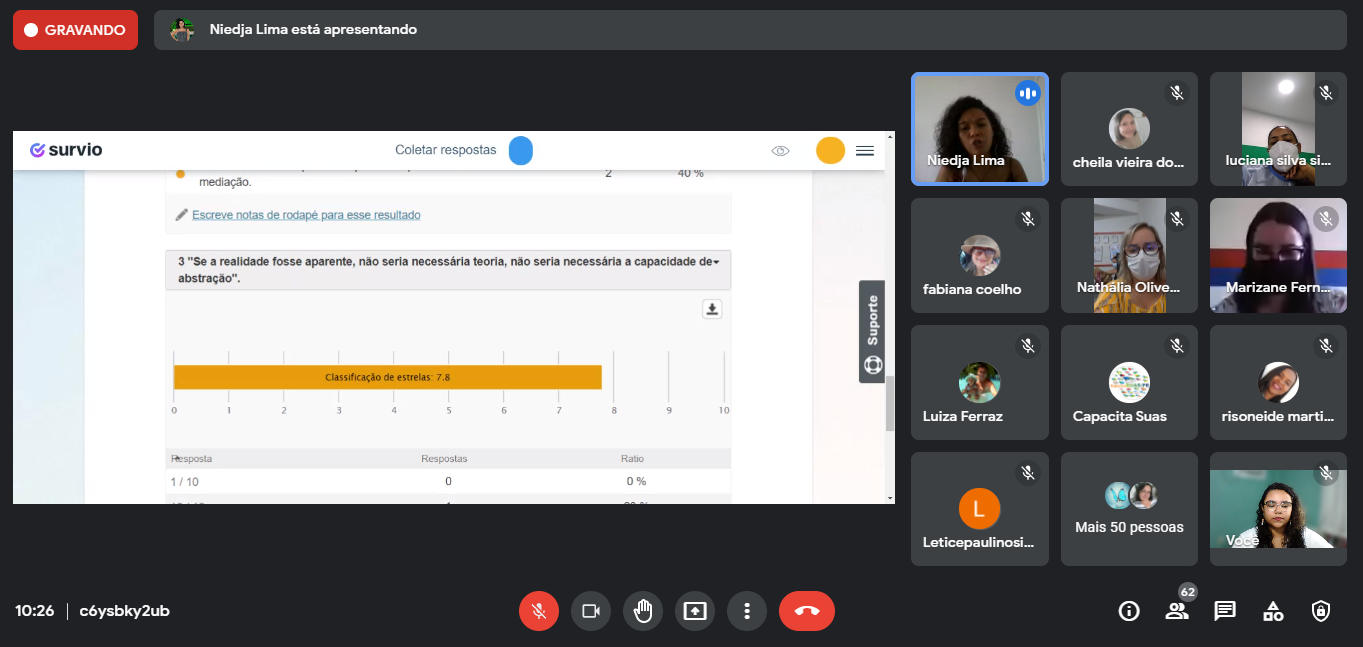The height and width of the screenshot is (647, 1363).
Task: Open host controls lock icon
Action: point(1321,611)
